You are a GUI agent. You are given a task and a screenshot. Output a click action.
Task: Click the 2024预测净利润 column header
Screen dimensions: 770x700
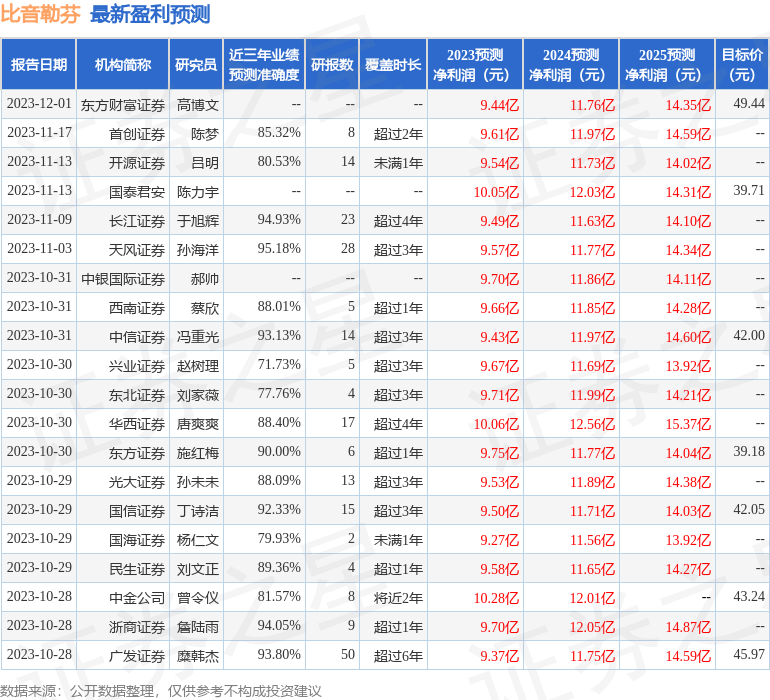pyautogui.click(x=571, y=64)
